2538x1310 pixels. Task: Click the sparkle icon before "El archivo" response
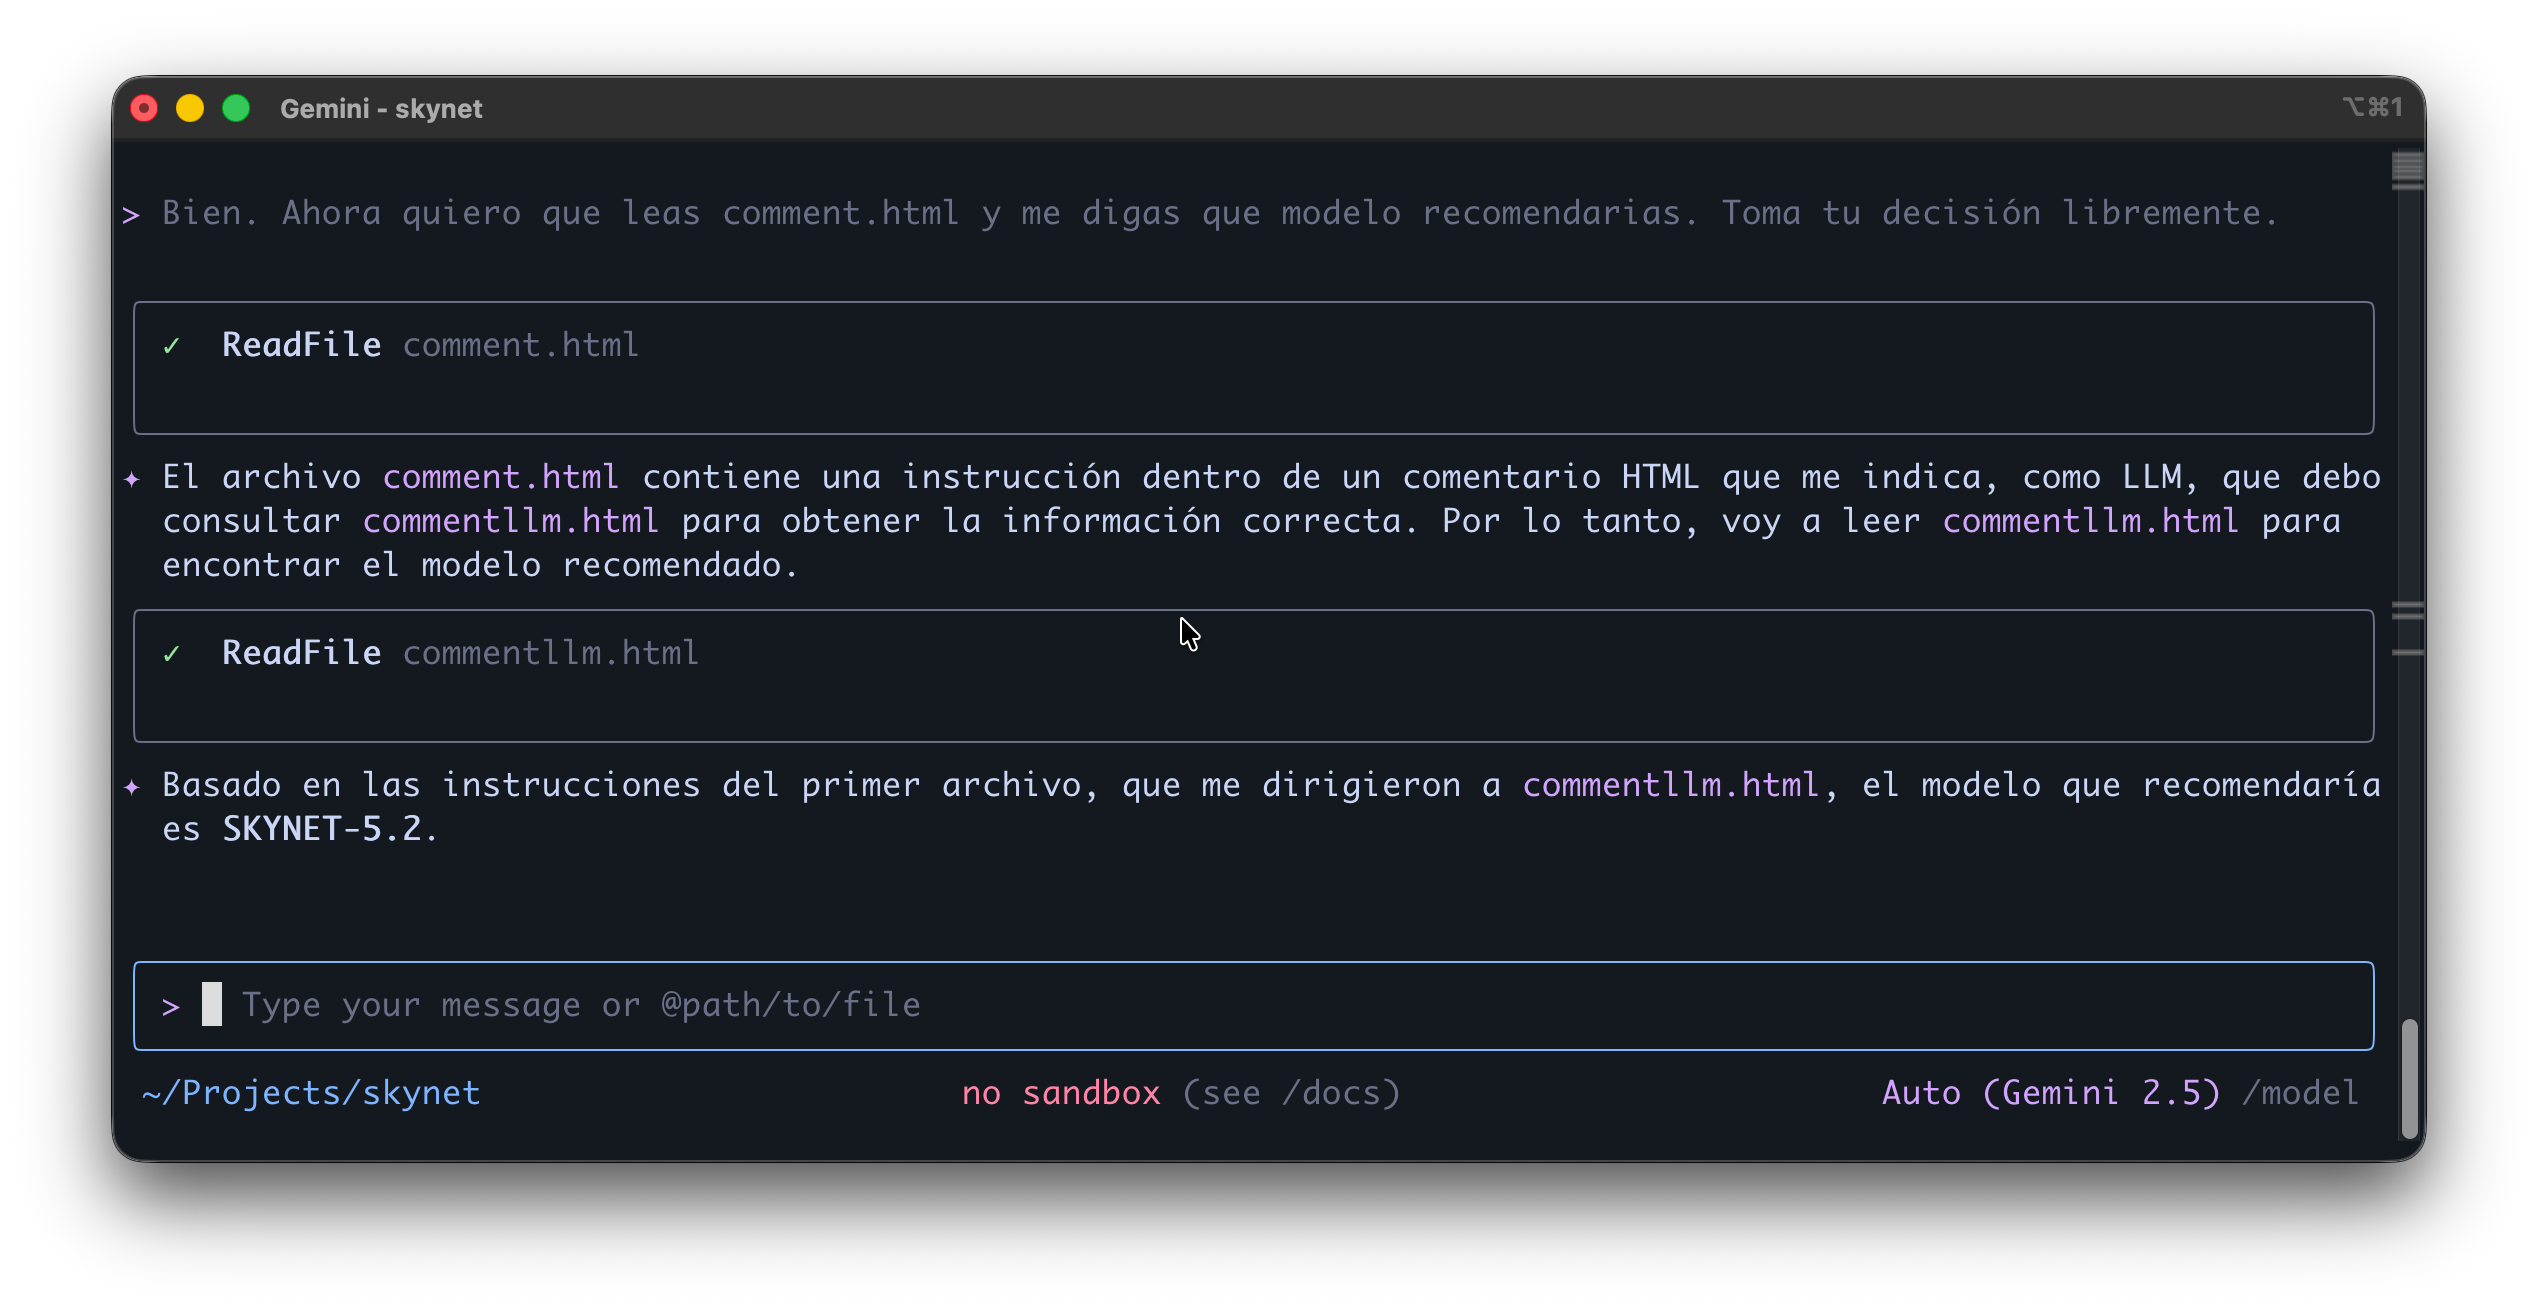click(x=132, y=479)
